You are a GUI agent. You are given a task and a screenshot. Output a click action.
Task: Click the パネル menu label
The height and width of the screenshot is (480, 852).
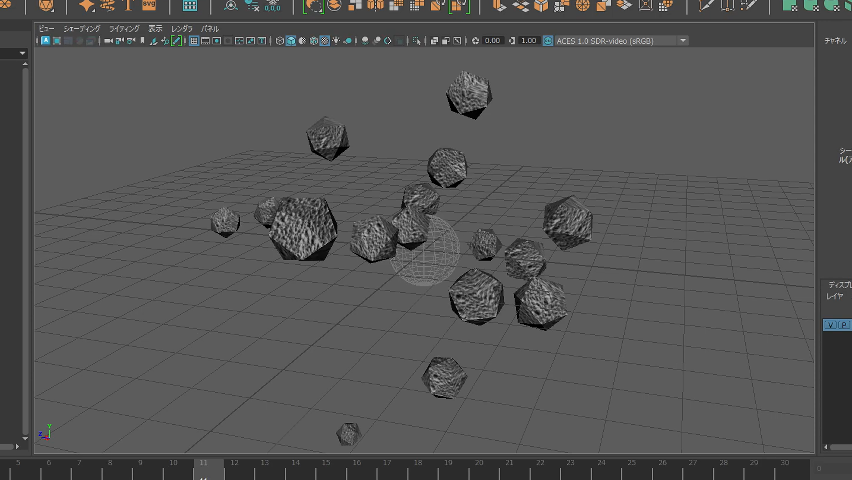pos(210,29)
